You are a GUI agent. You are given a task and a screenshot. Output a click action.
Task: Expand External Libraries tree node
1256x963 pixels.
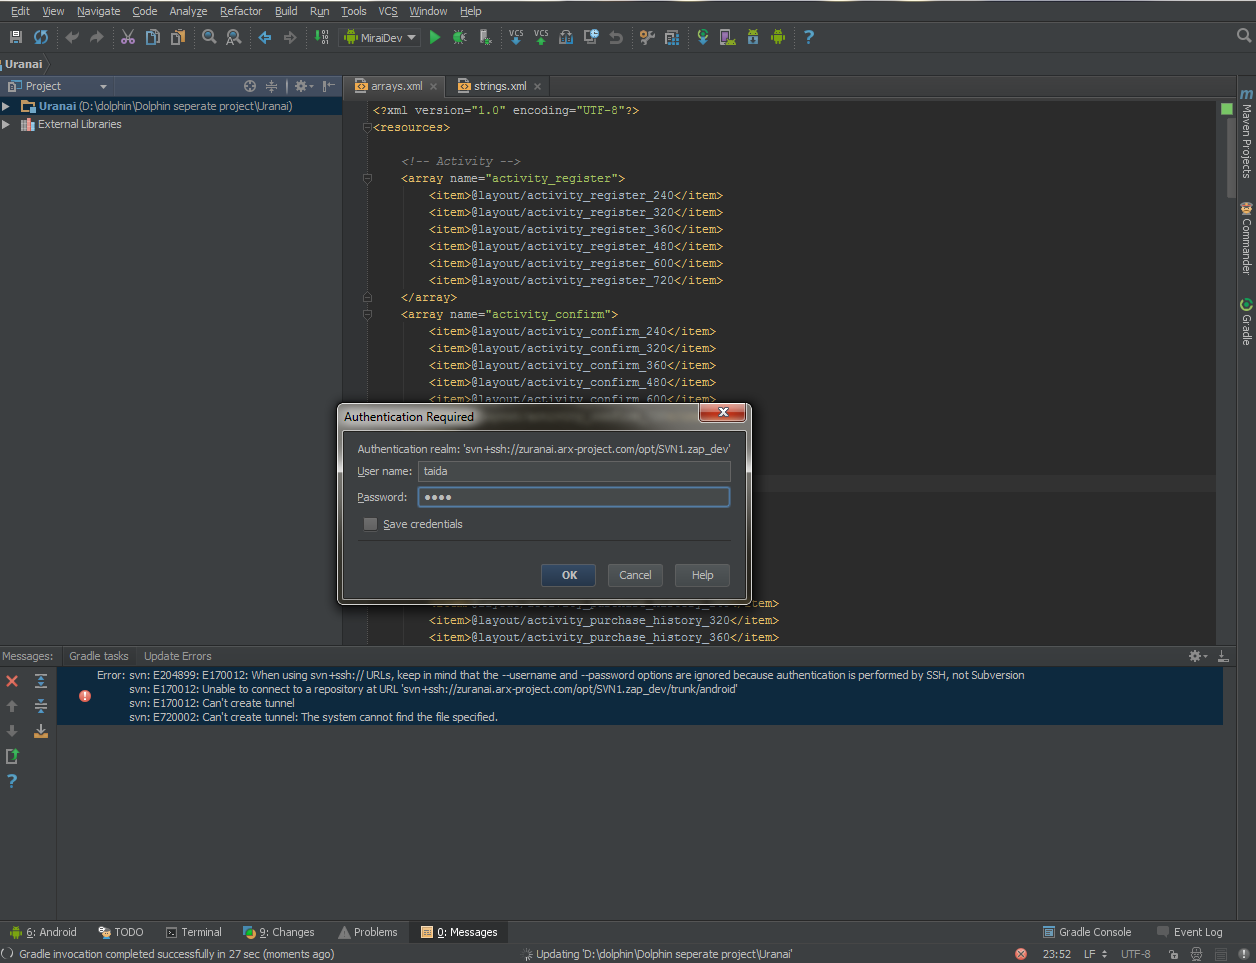click(6, 124)
